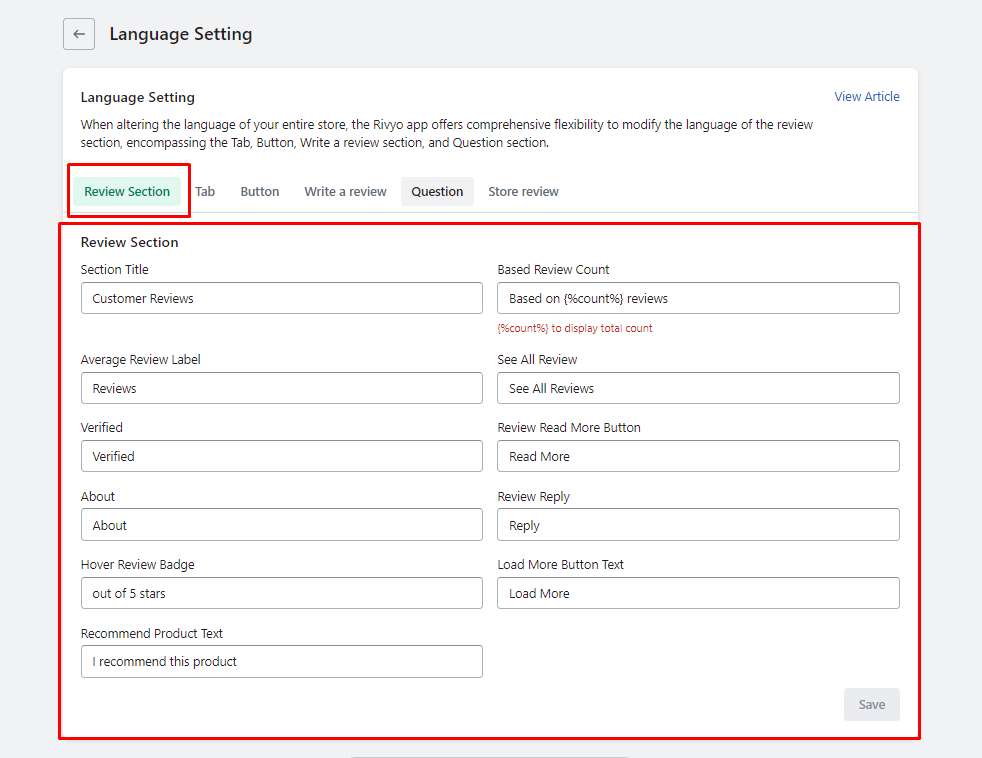The width and height of the screenshot is (982, 758).
Task: Select the Review Read More Button field
Action: tap(698, 456)
